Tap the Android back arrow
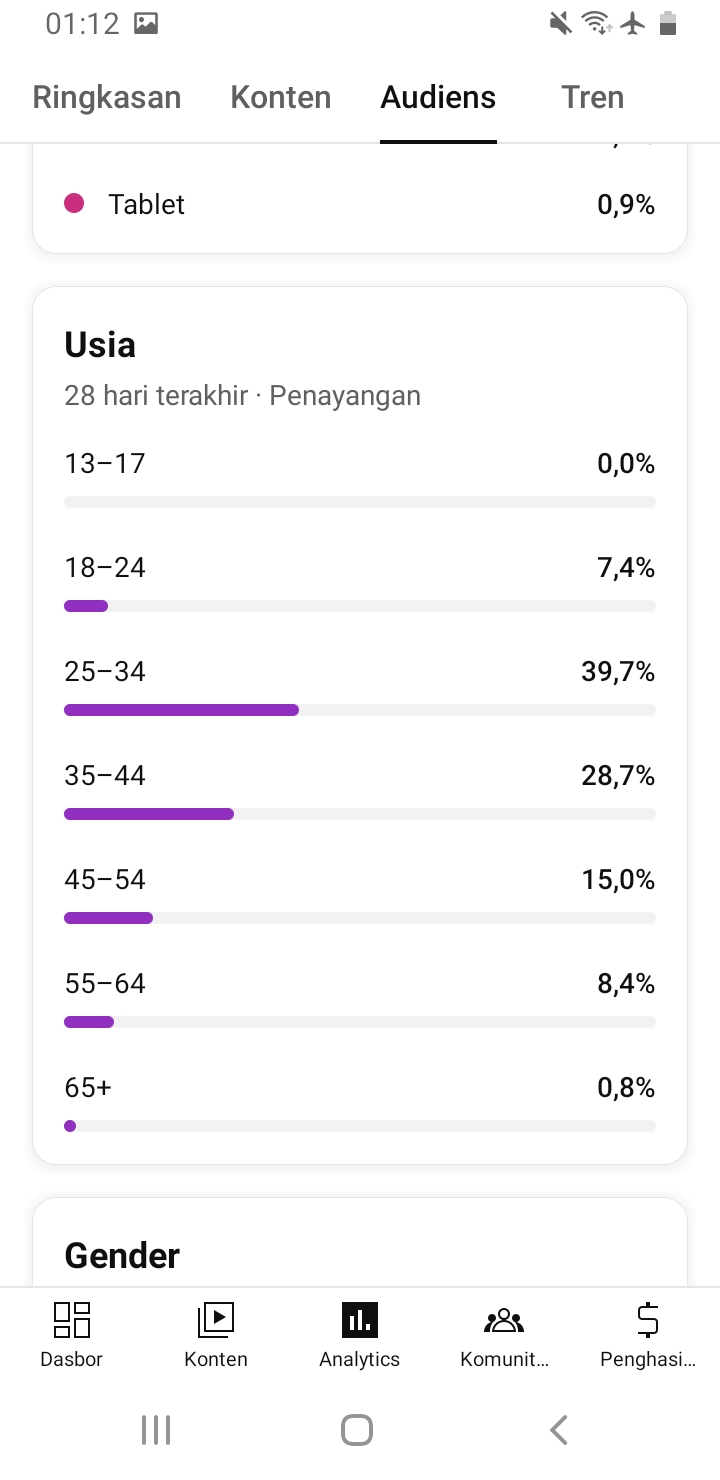 559,1430
